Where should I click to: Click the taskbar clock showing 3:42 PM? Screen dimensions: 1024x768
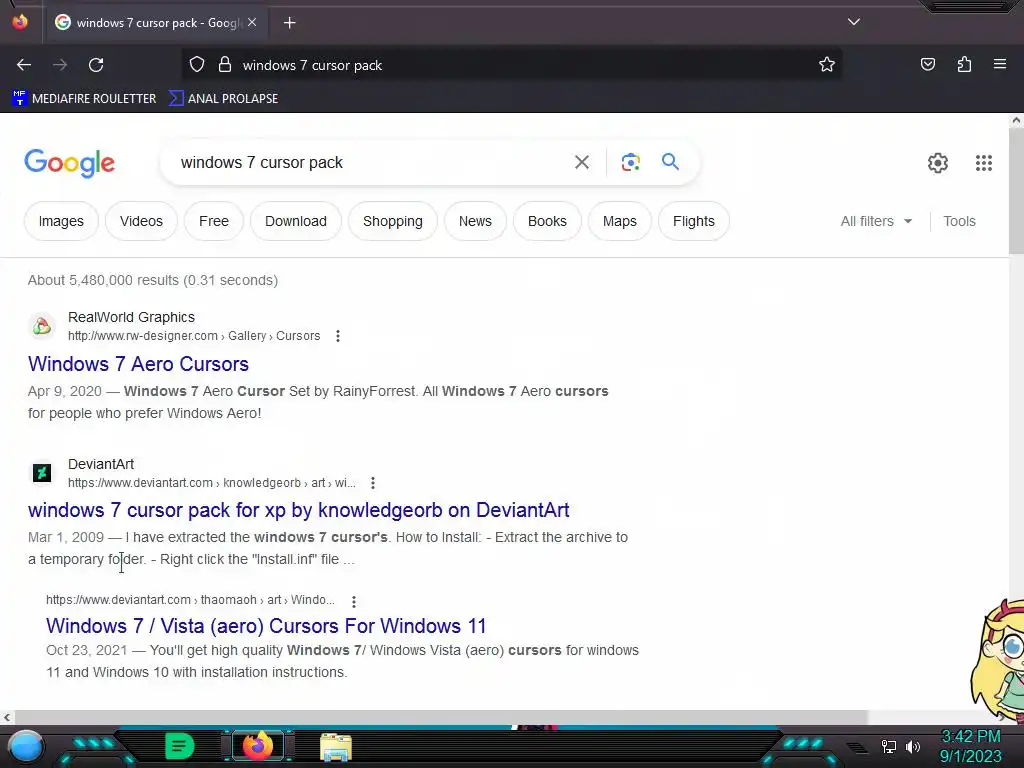pos(970,746)
